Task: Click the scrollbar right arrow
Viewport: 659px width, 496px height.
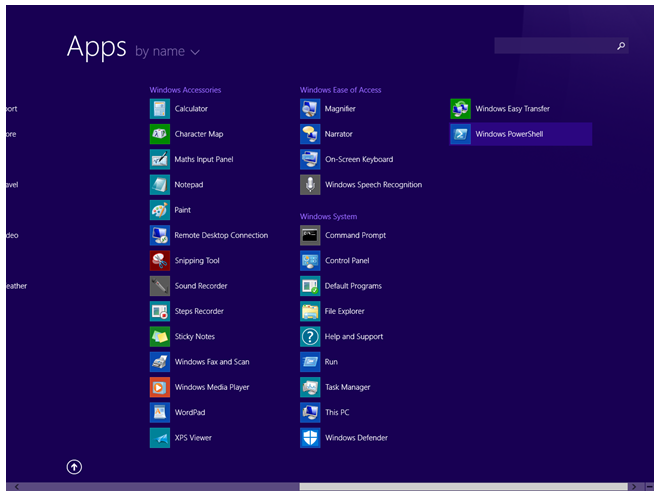Action: pyautogui.click(x=634, y=487)
